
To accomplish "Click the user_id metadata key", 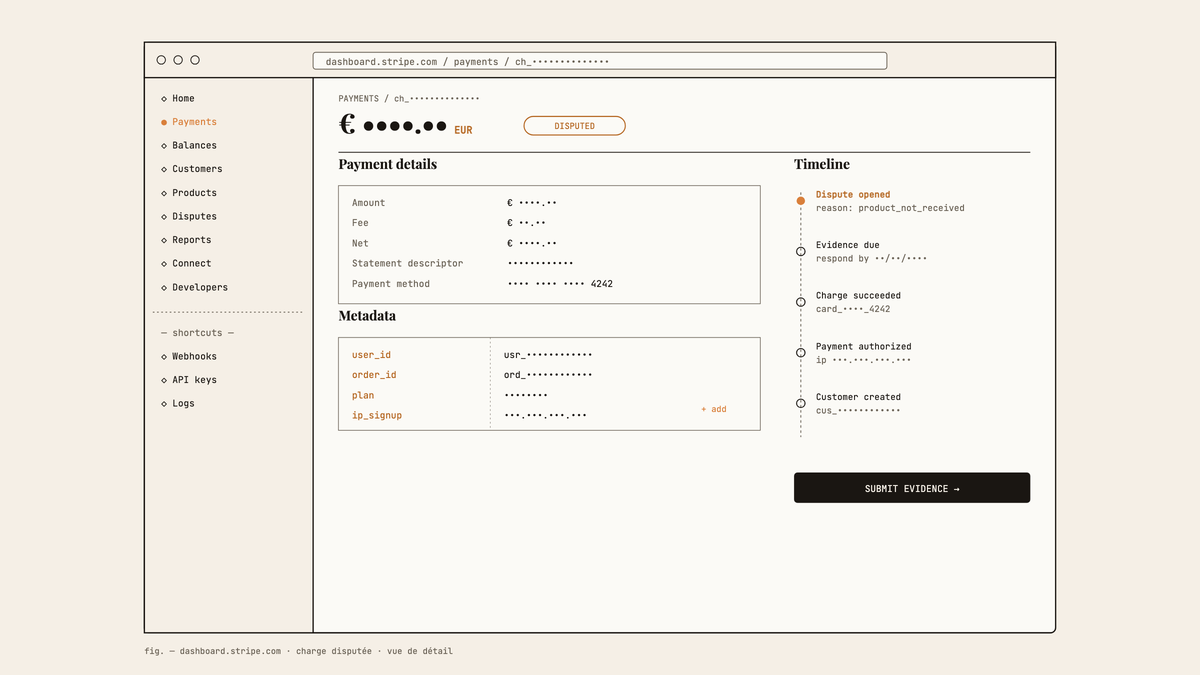I will click(x=372, y=355).
